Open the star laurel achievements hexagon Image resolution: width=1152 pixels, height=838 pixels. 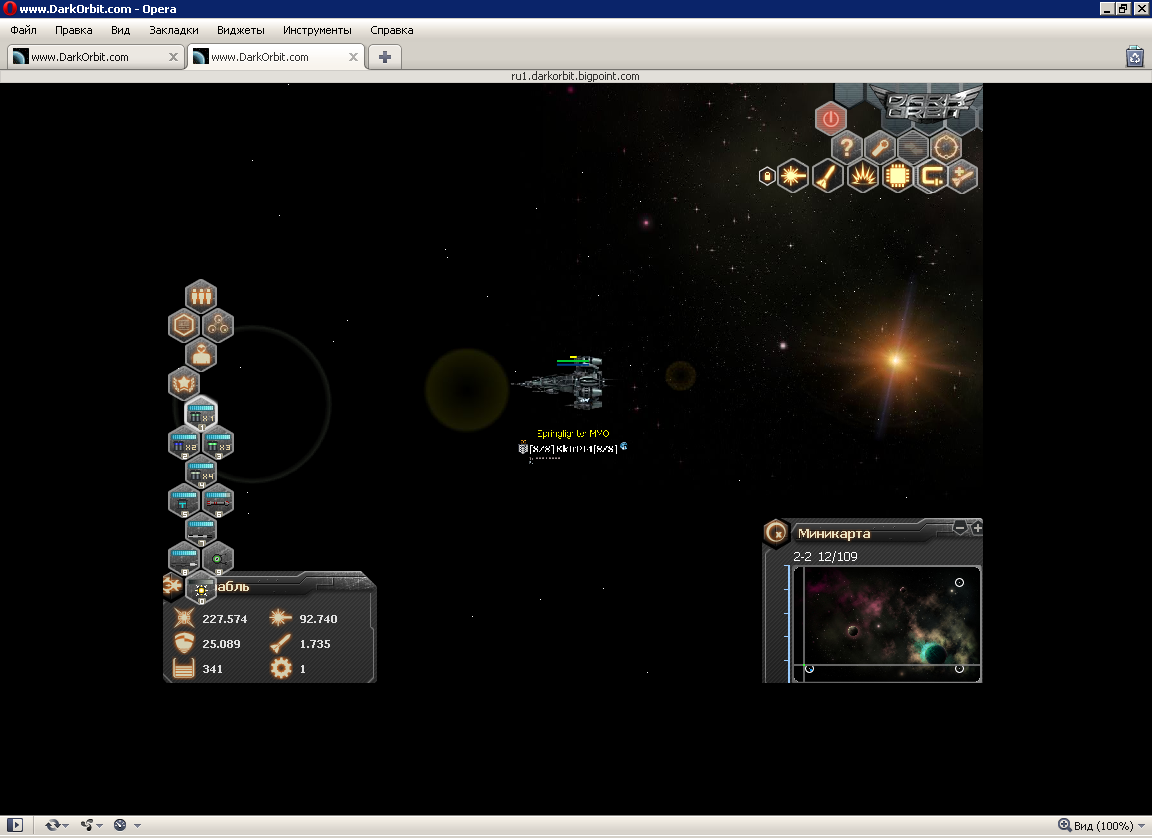(x=184, y=383)
